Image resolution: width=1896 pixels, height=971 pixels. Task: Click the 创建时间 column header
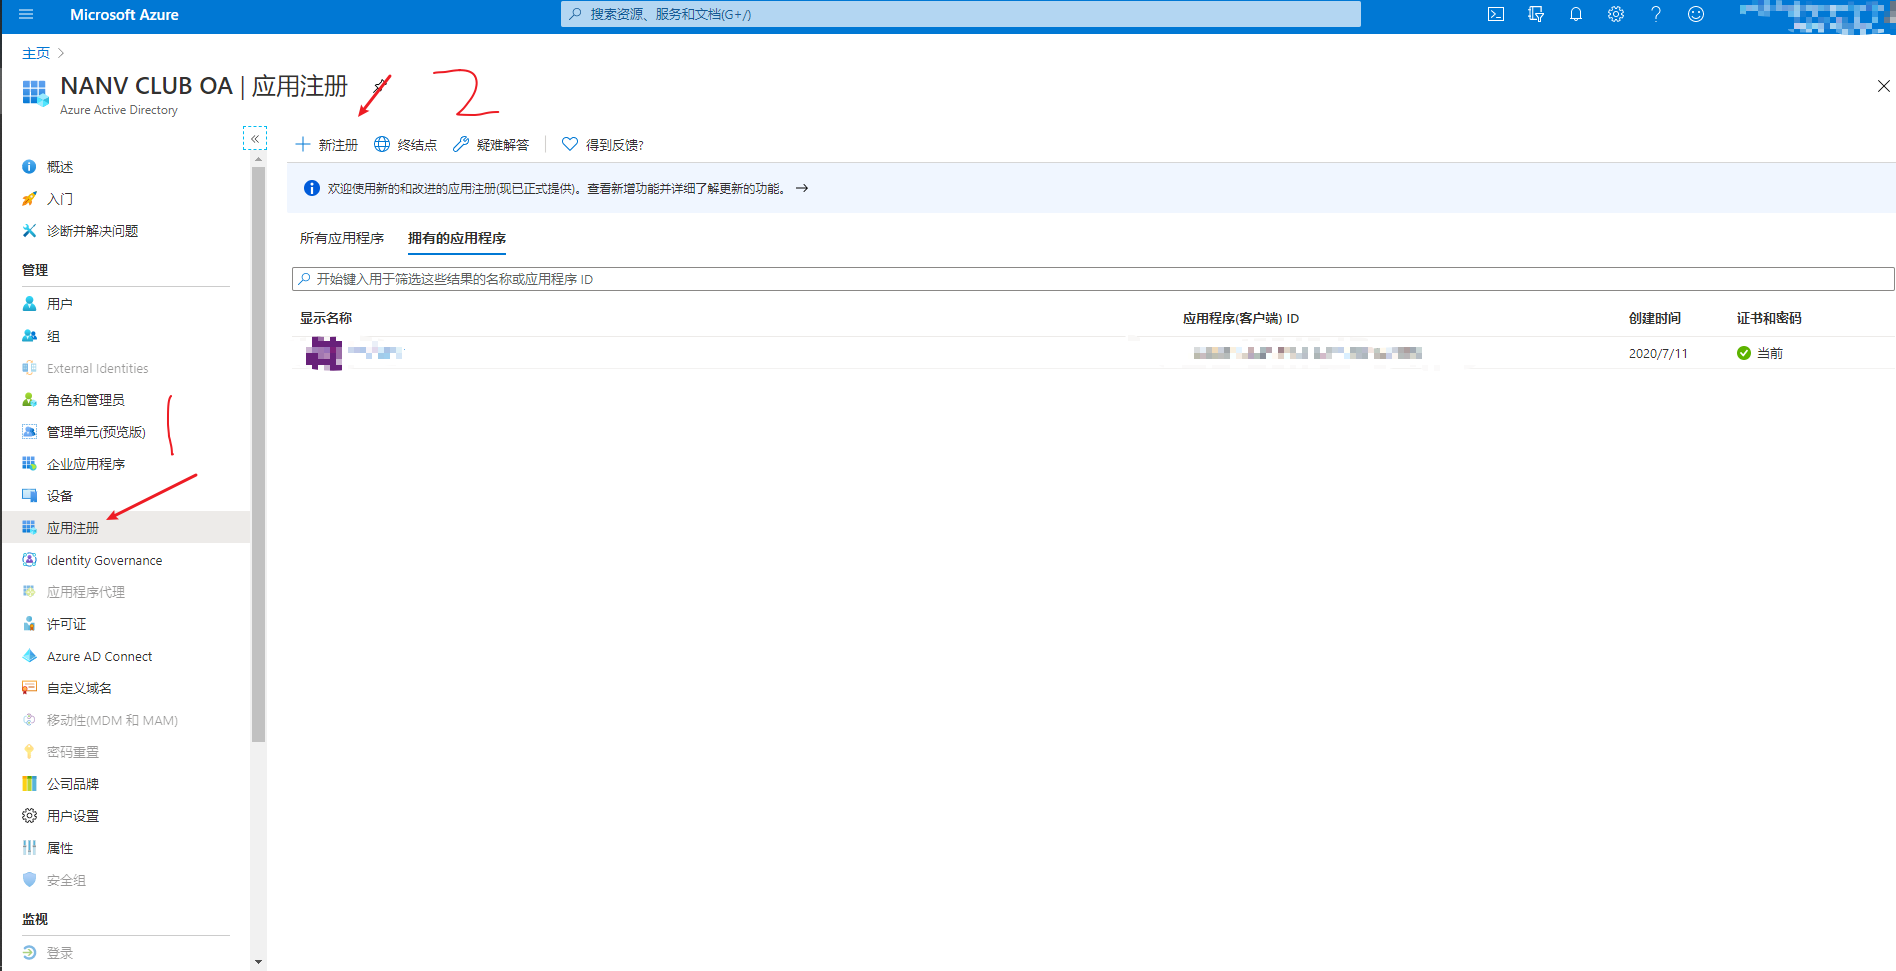1655,318
